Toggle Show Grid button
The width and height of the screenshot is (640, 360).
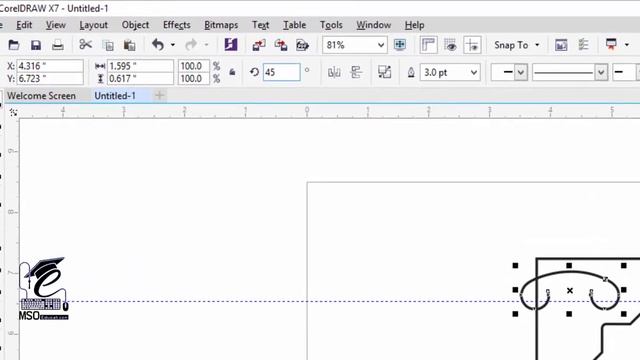click(451, 45)
